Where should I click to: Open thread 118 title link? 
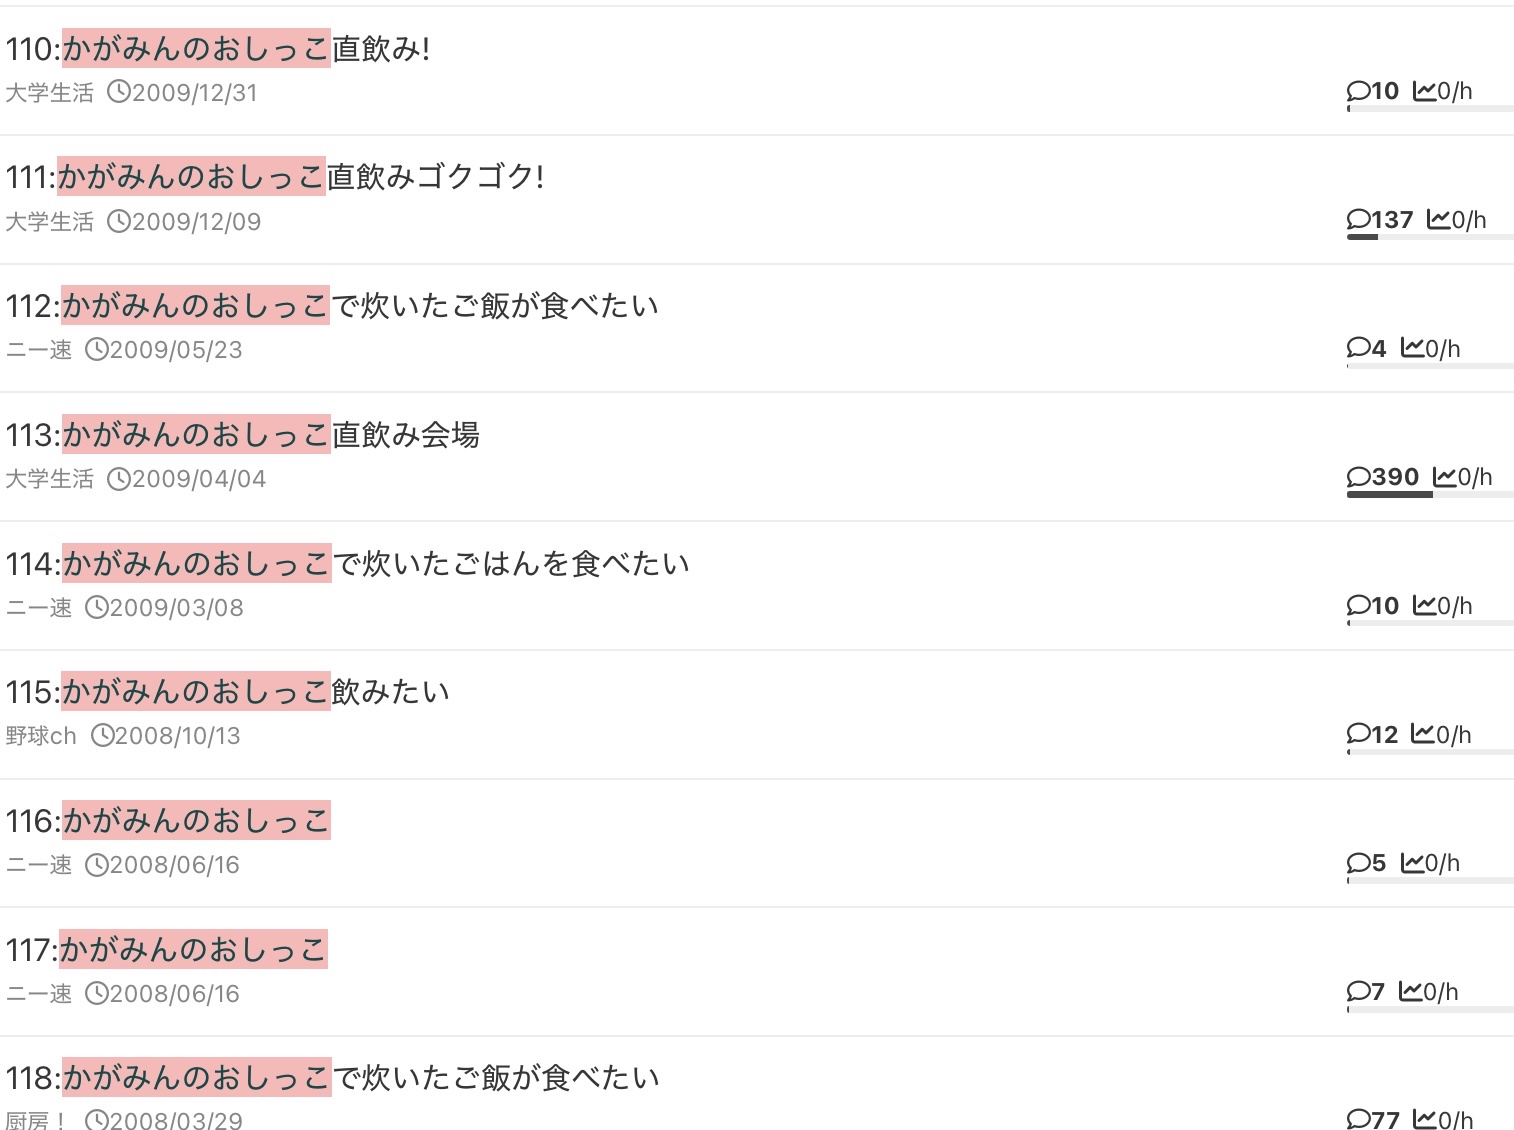(332, 1078)
